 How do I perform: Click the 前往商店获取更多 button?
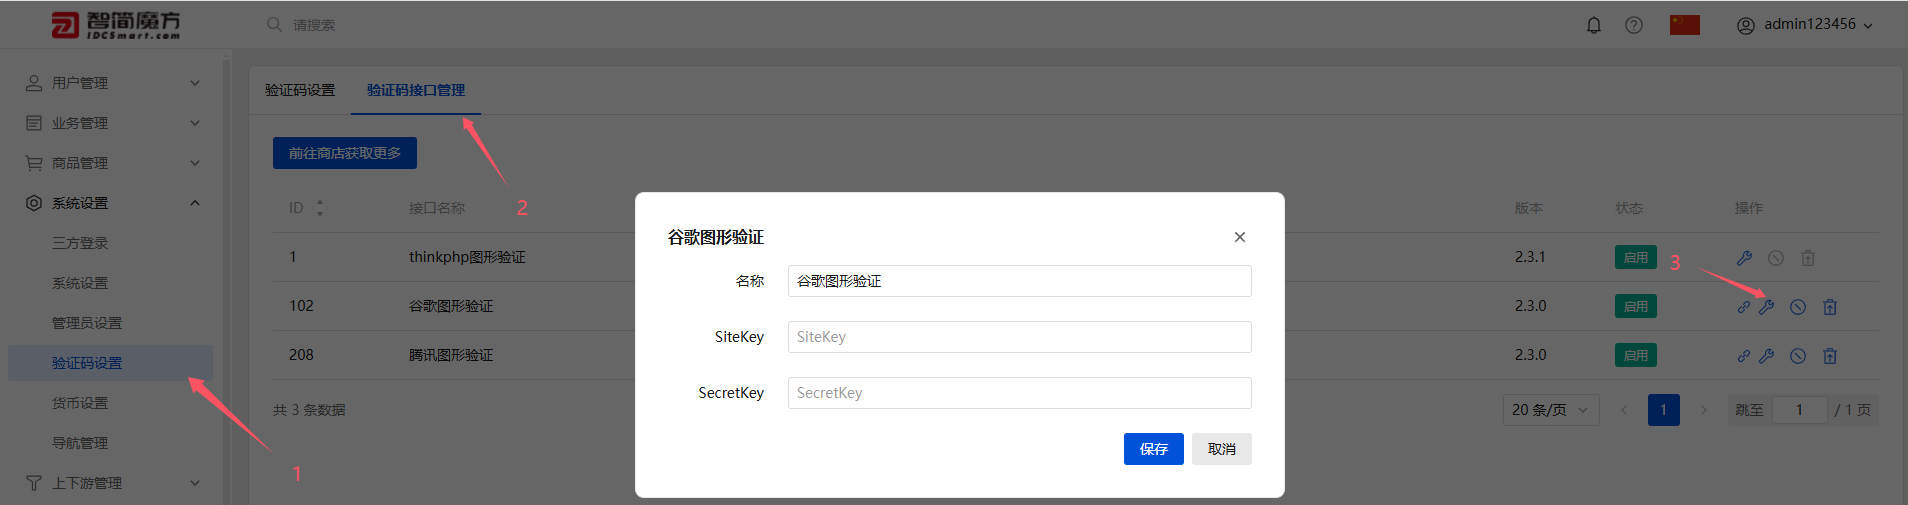coord(345,153)
